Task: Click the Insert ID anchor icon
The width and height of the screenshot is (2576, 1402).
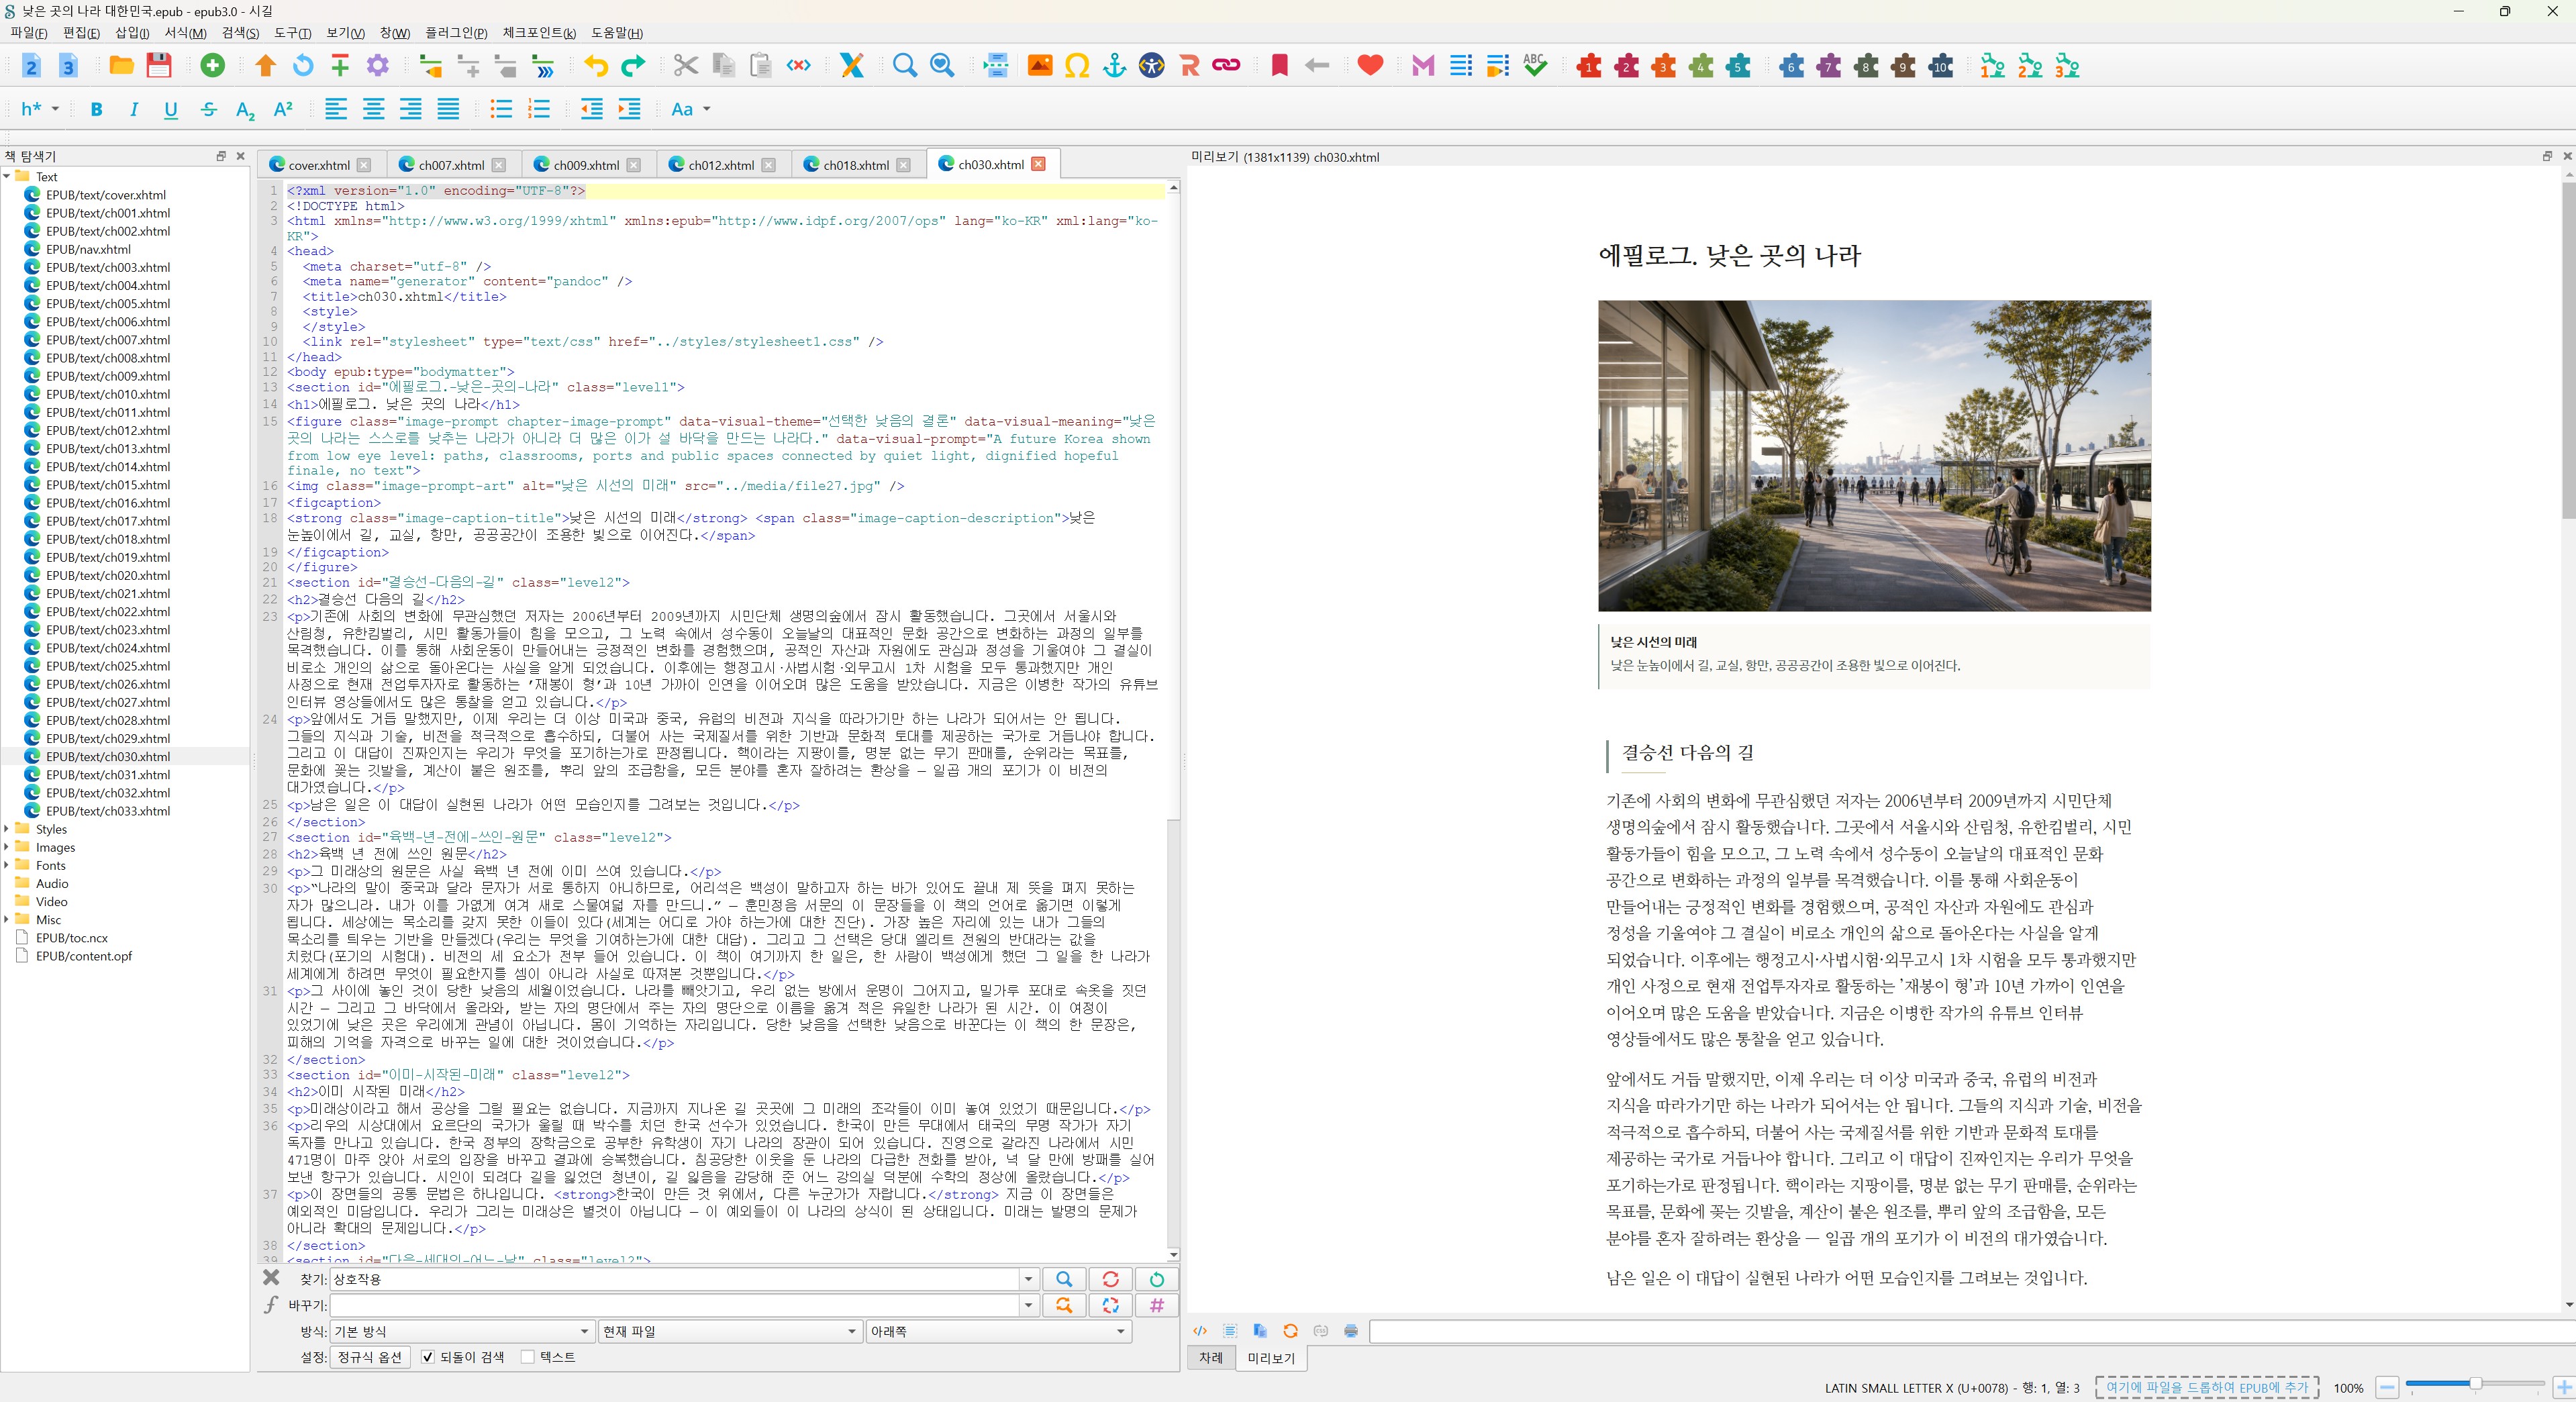Action: click(1114, 66)
